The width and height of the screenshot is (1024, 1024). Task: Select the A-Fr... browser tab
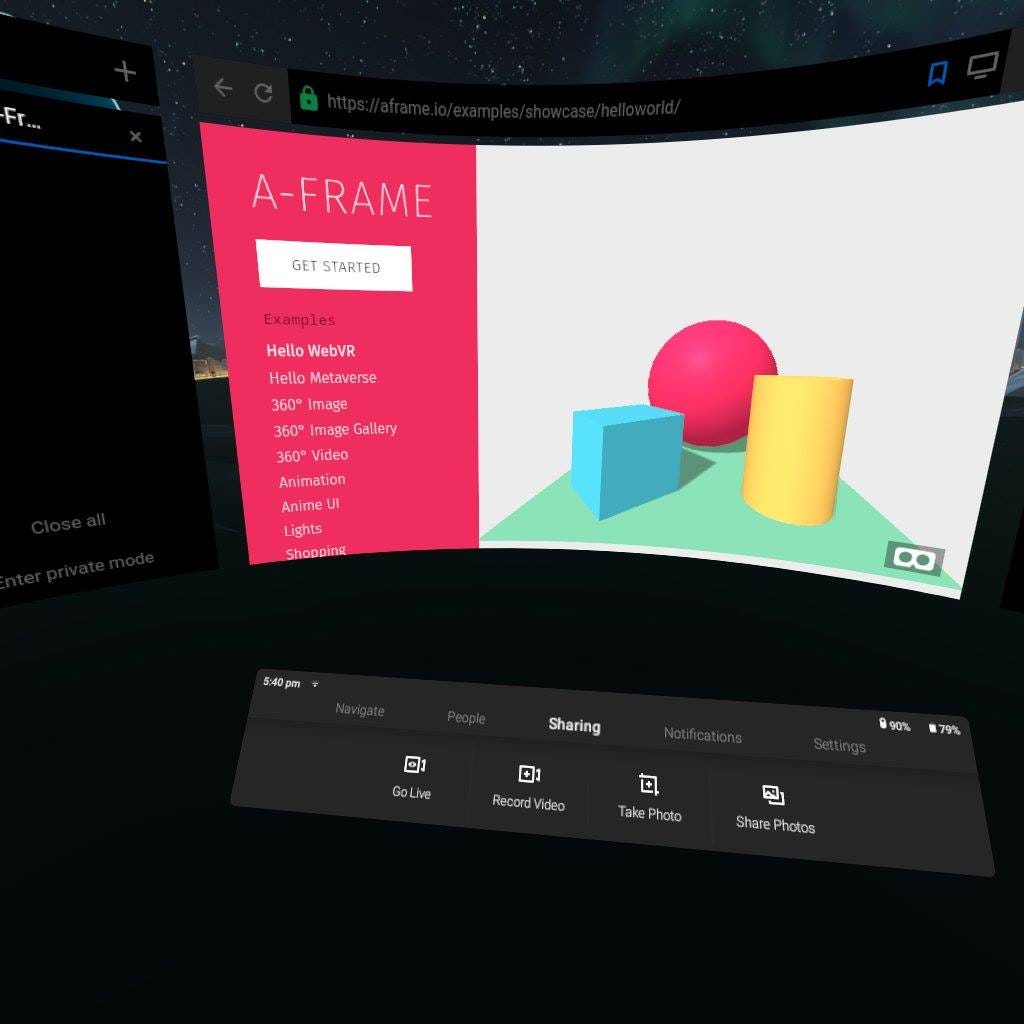(72, 125)
